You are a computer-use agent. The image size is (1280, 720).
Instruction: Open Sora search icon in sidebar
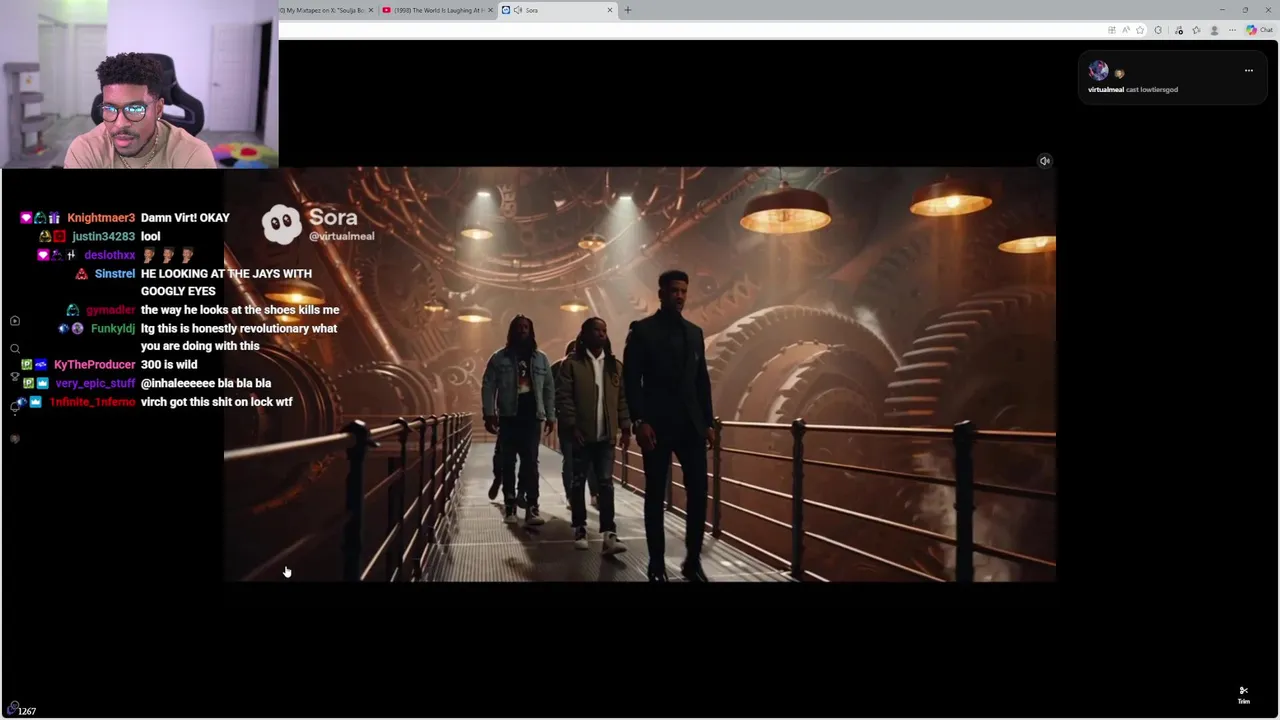click(x=15, y=349)
